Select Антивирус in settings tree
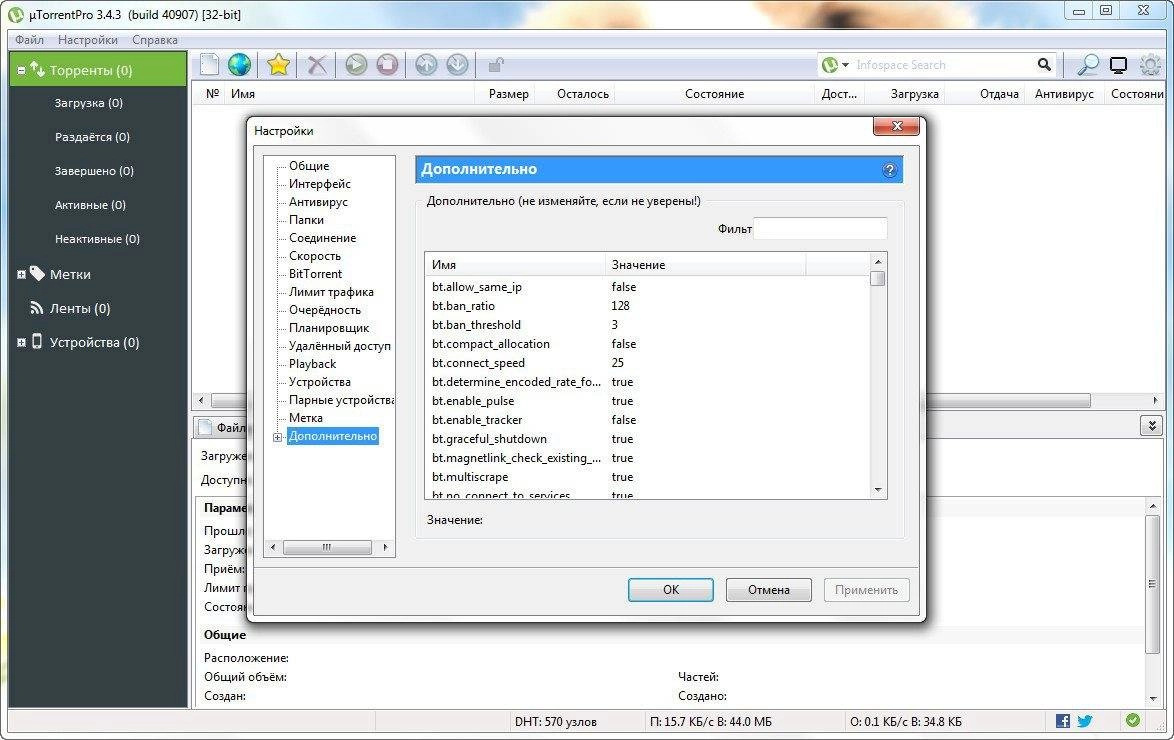The image size is (1174, 740). click(x=318, y=201)
